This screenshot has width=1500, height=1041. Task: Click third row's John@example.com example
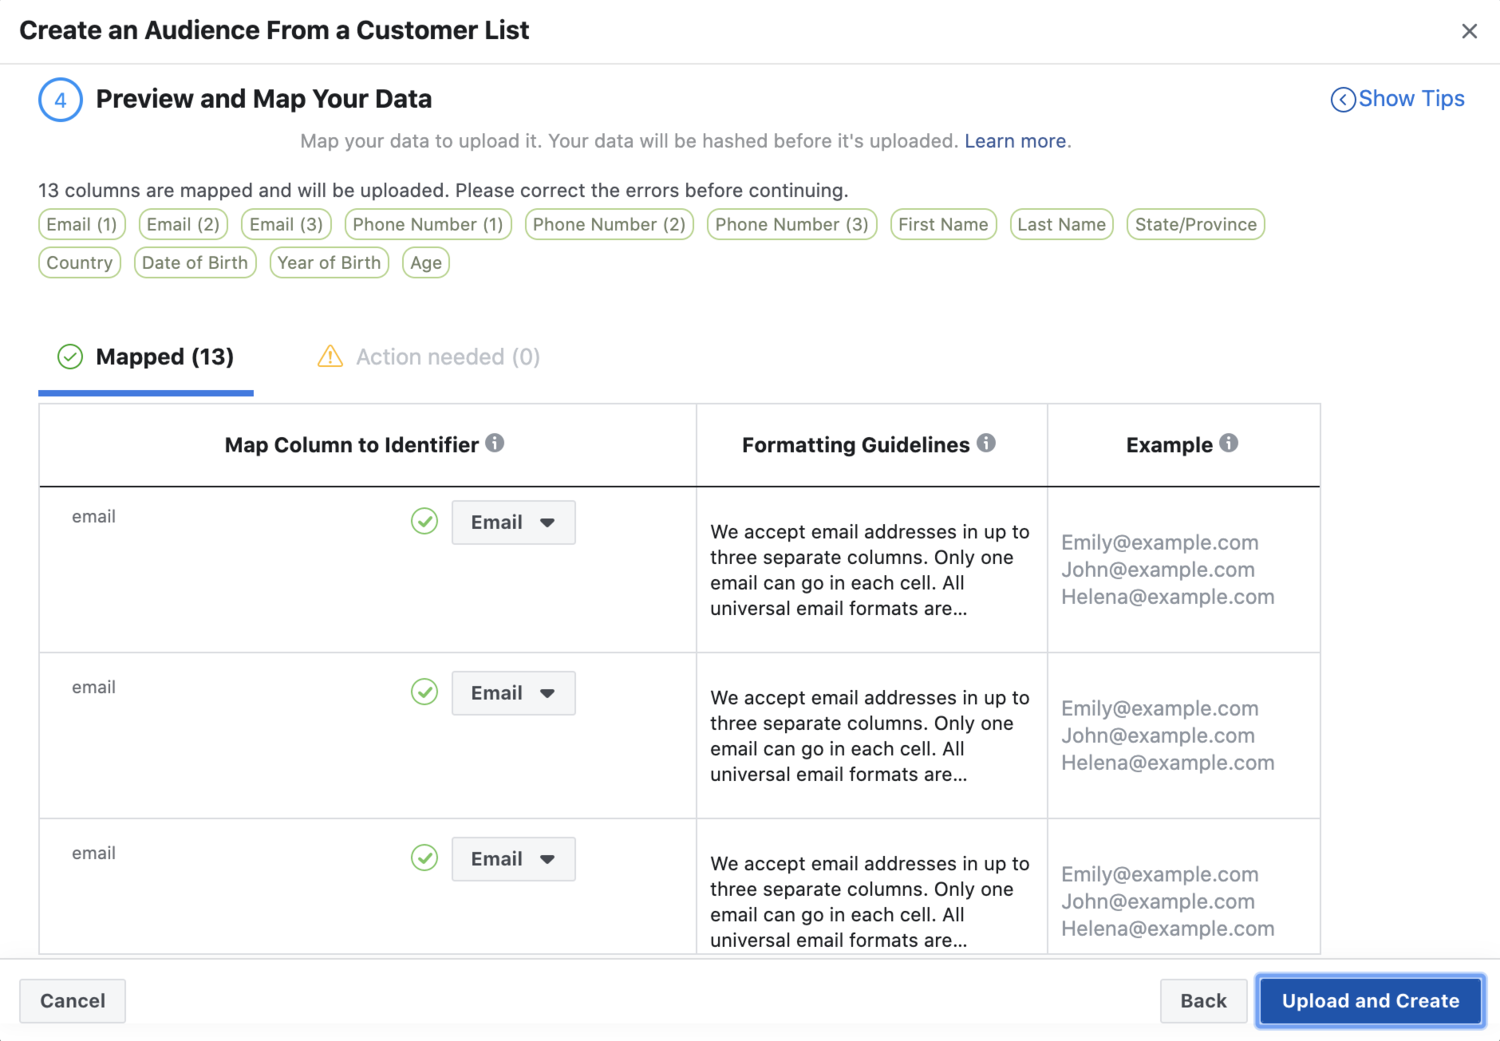click(x=1158, y=902)
